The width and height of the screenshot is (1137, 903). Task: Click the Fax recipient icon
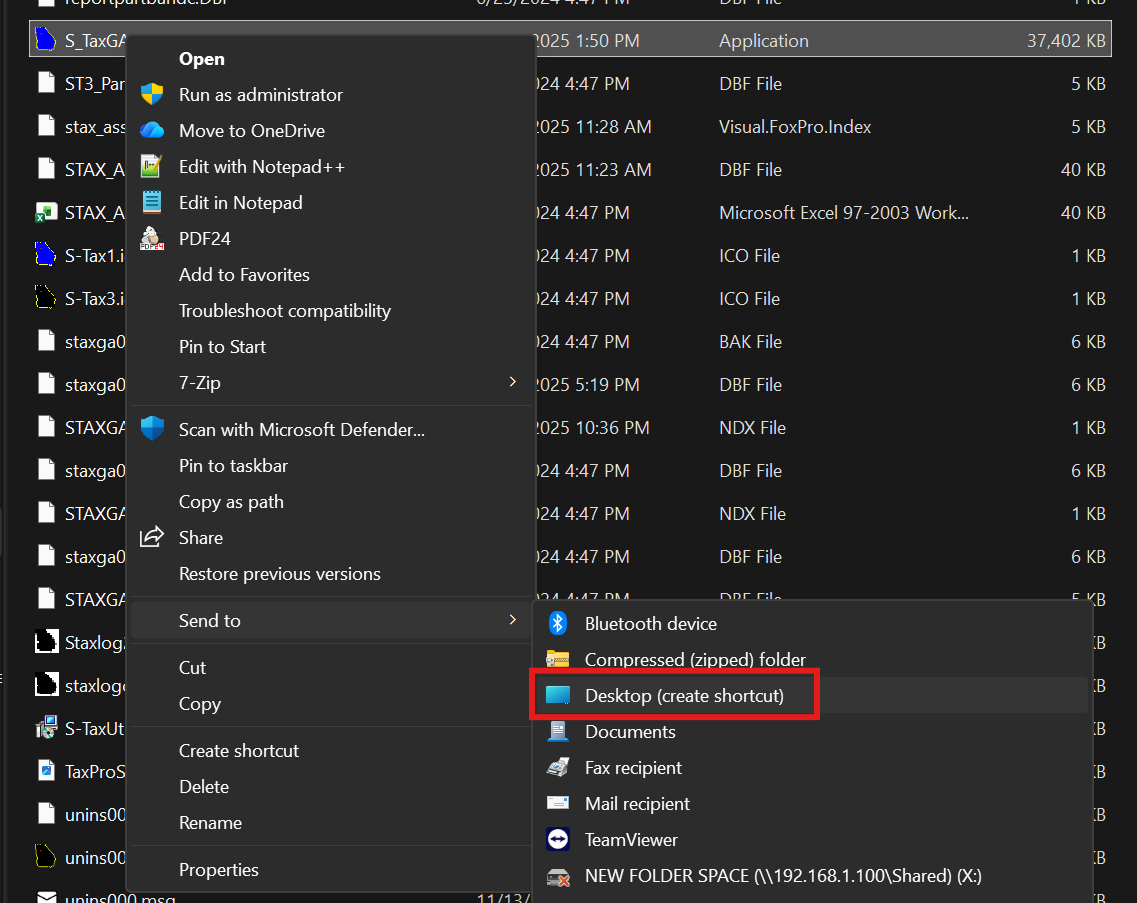[x=558, y=768]
